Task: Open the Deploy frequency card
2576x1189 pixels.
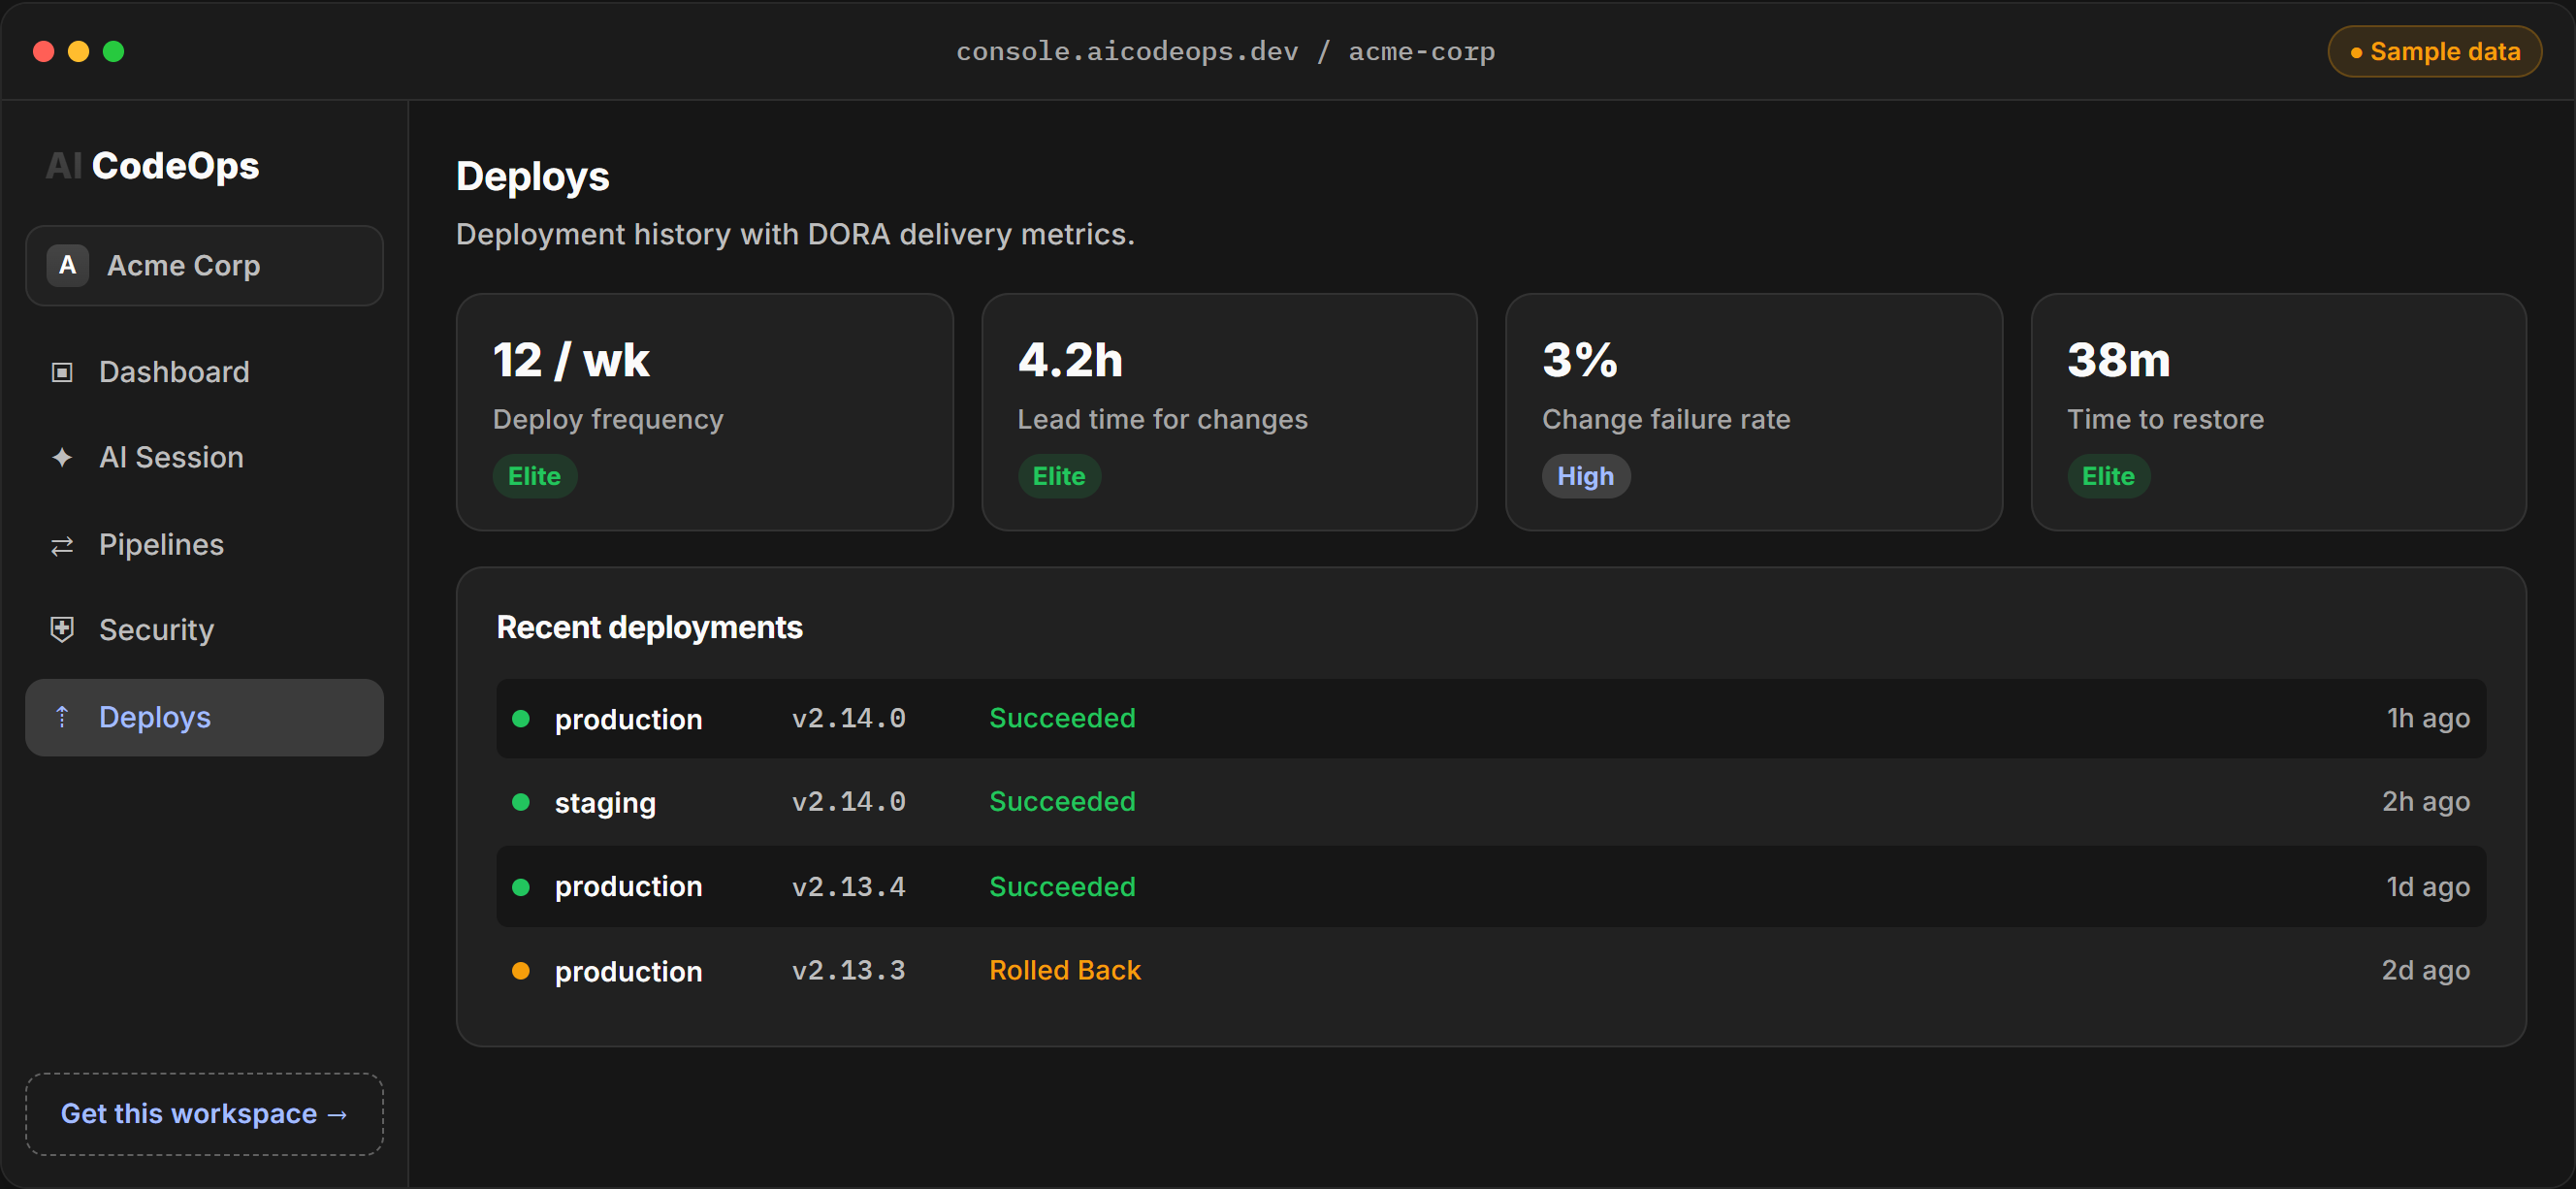Action: [704, 412]
